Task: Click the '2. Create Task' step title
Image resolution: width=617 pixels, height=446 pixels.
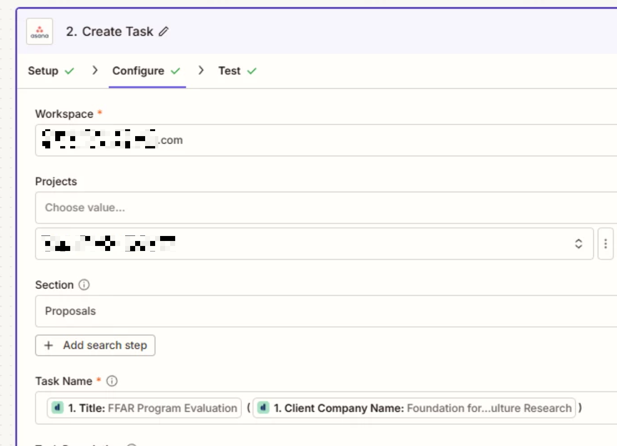Action: (x=110, y=32)
